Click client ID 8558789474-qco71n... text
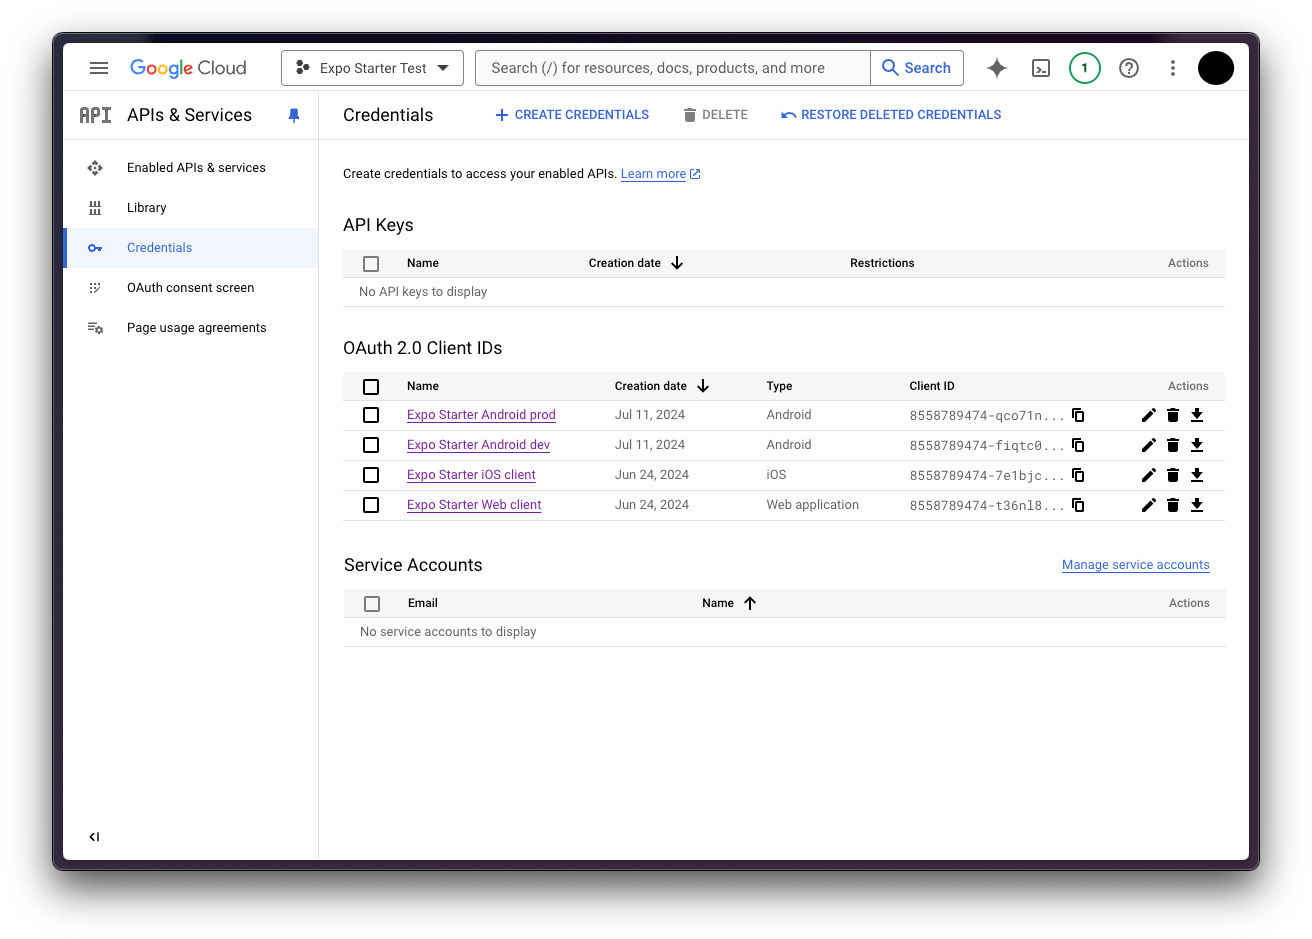The height and width of the screenshot is (939, 1312). click(x=987, y=416)
